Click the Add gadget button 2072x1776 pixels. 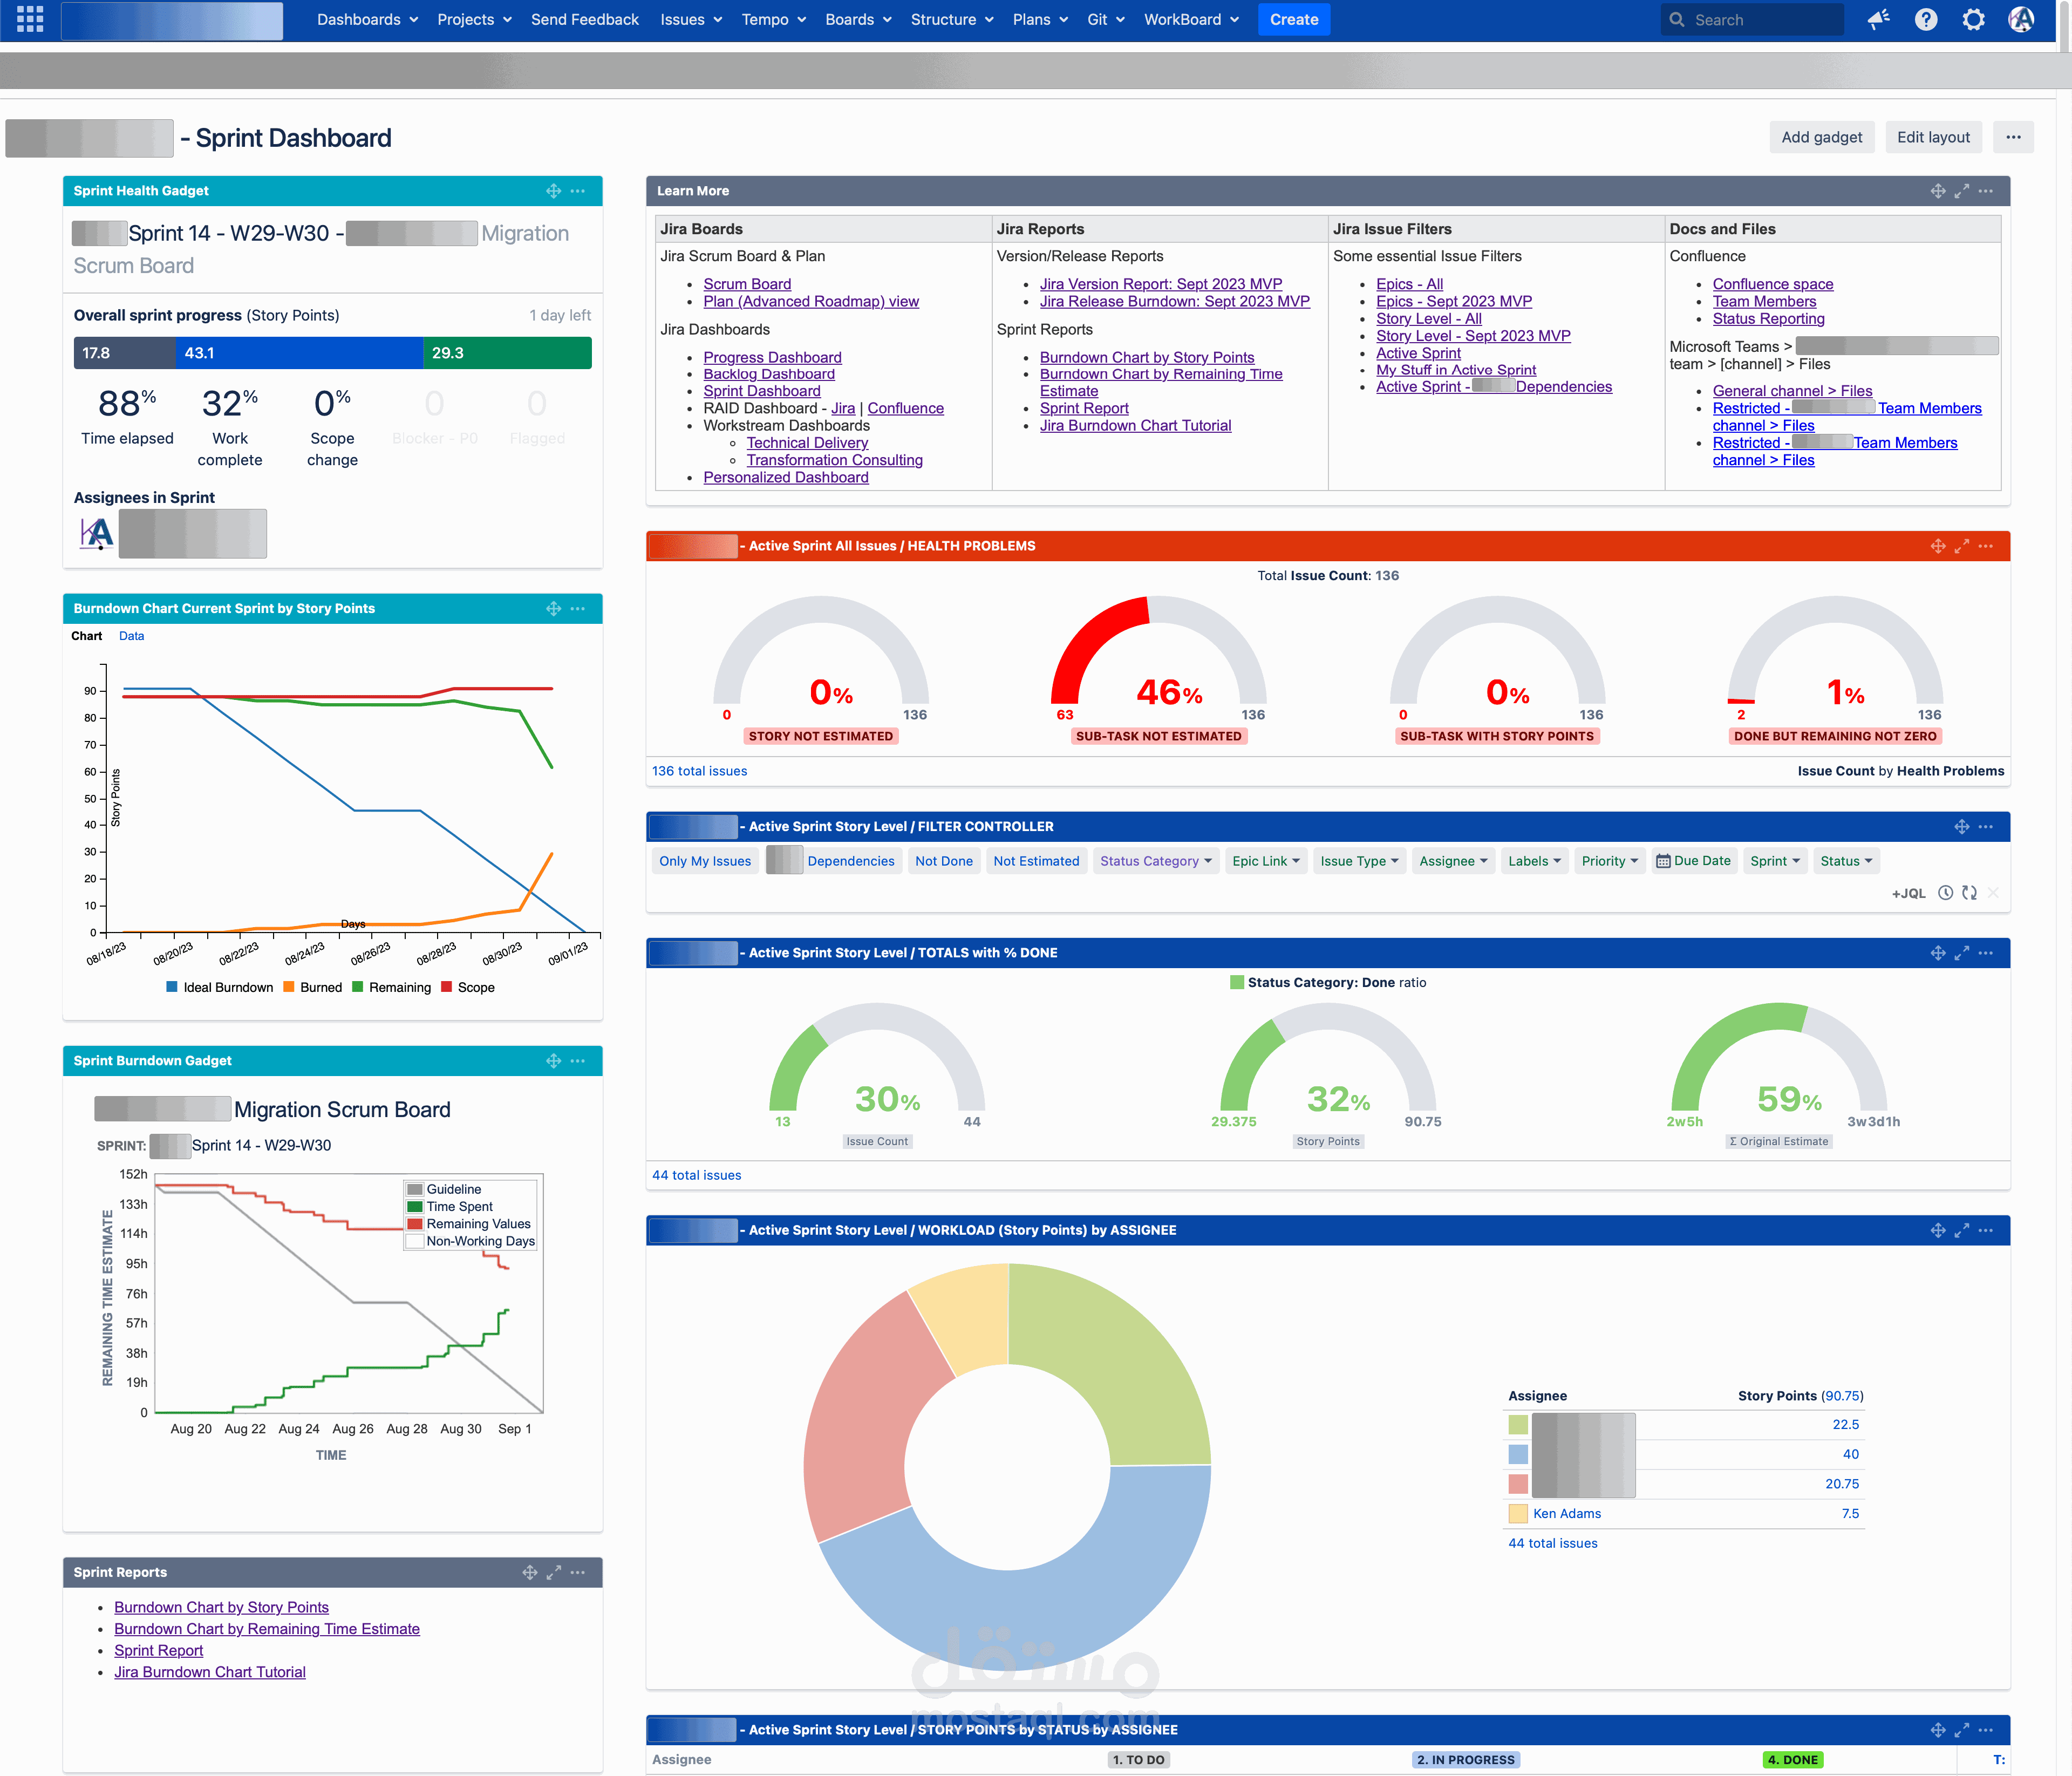(x=1821, y=137)
